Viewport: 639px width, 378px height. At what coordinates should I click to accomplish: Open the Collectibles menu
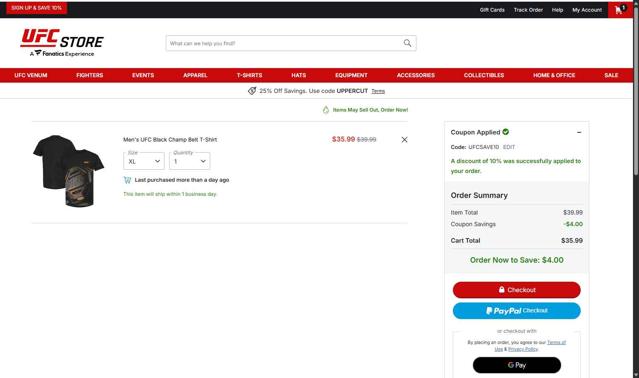(484, 75)
